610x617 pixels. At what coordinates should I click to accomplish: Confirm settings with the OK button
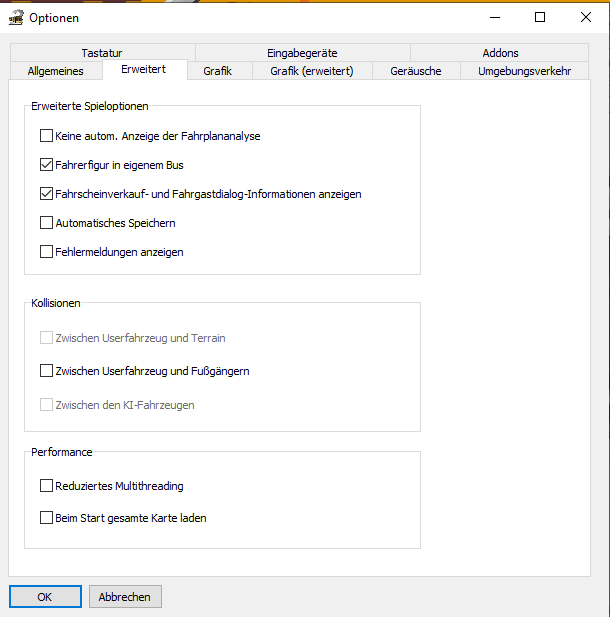[x=45, y=597]
